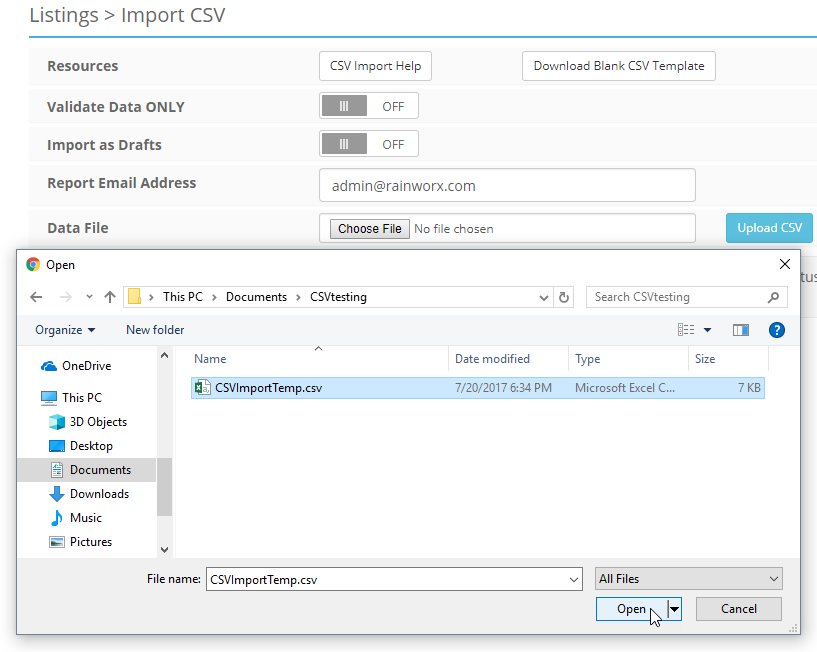The height and width of the screenshot is (652, 817).
Task: Enable the Validate Data ONLY switch
Action: 369,105
